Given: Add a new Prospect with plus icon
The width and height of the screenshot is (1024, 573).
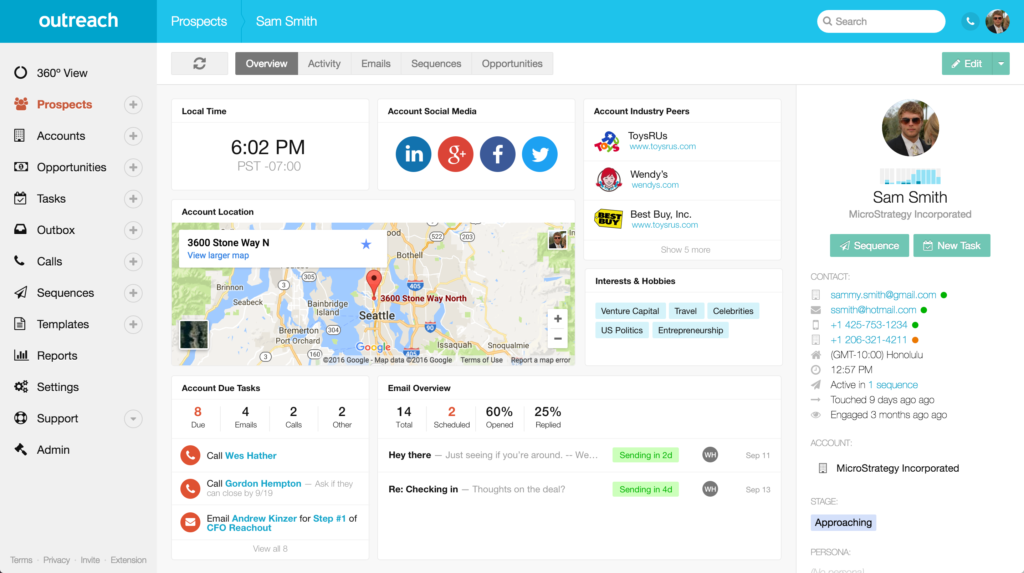Looking at the screenshot, I should pos(133,105).
